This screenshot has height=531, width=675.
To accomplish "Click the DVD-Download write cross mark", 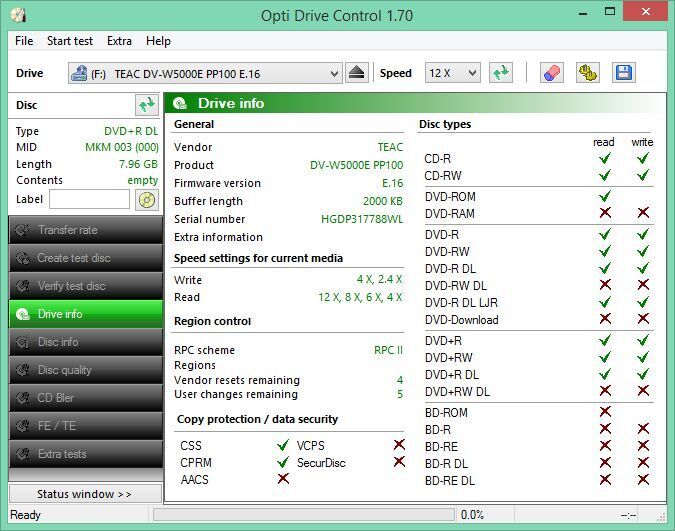I will (x=643, y=319).
